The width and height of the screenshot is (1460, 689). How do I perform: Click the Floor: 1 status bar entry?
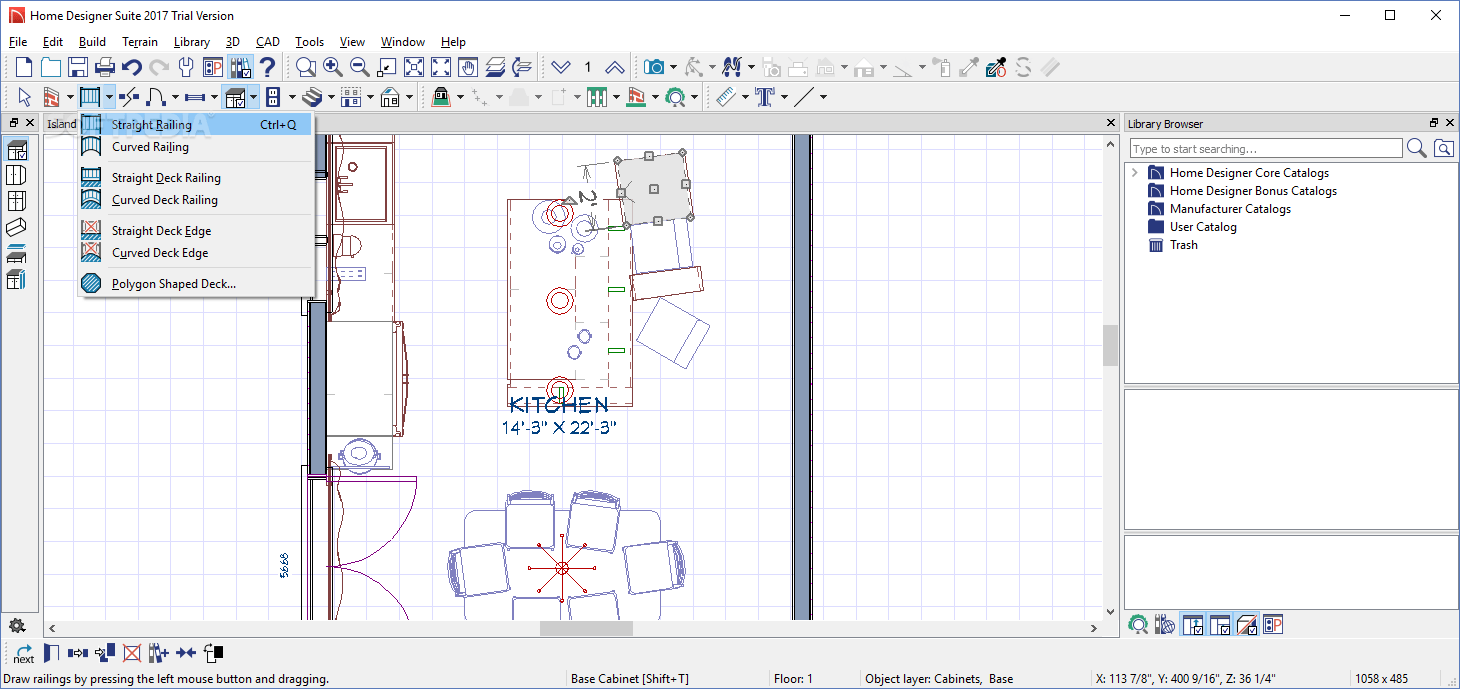click(x=793, y=679)
